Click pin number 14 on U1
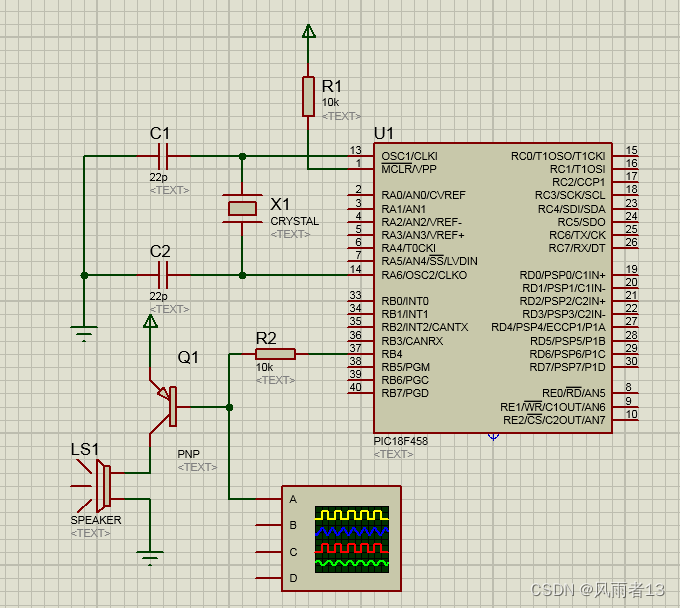The height and width of the screenshot is (608, 680). pyautogui.click(x=356, y=269)
